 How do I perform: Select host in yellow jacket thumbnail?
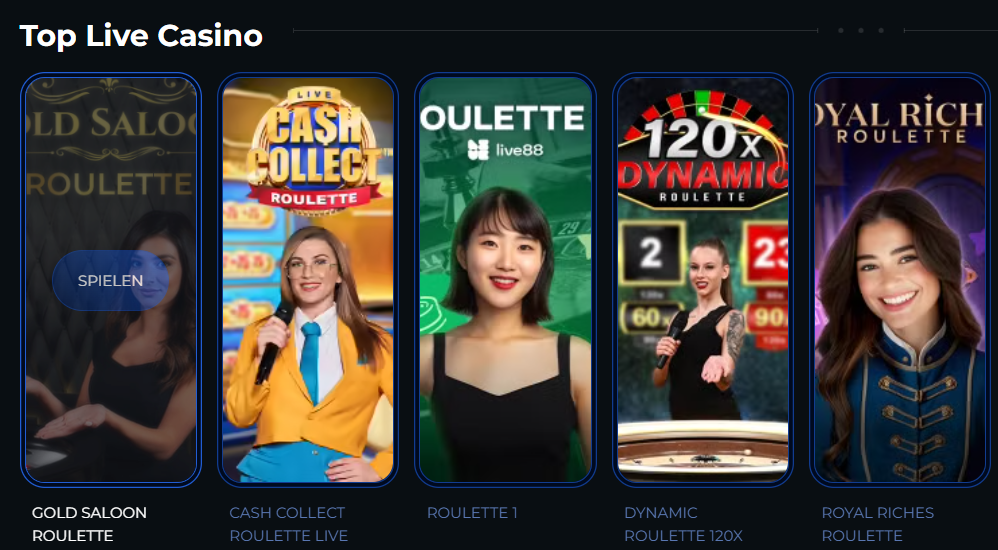[x=308, y=280]
